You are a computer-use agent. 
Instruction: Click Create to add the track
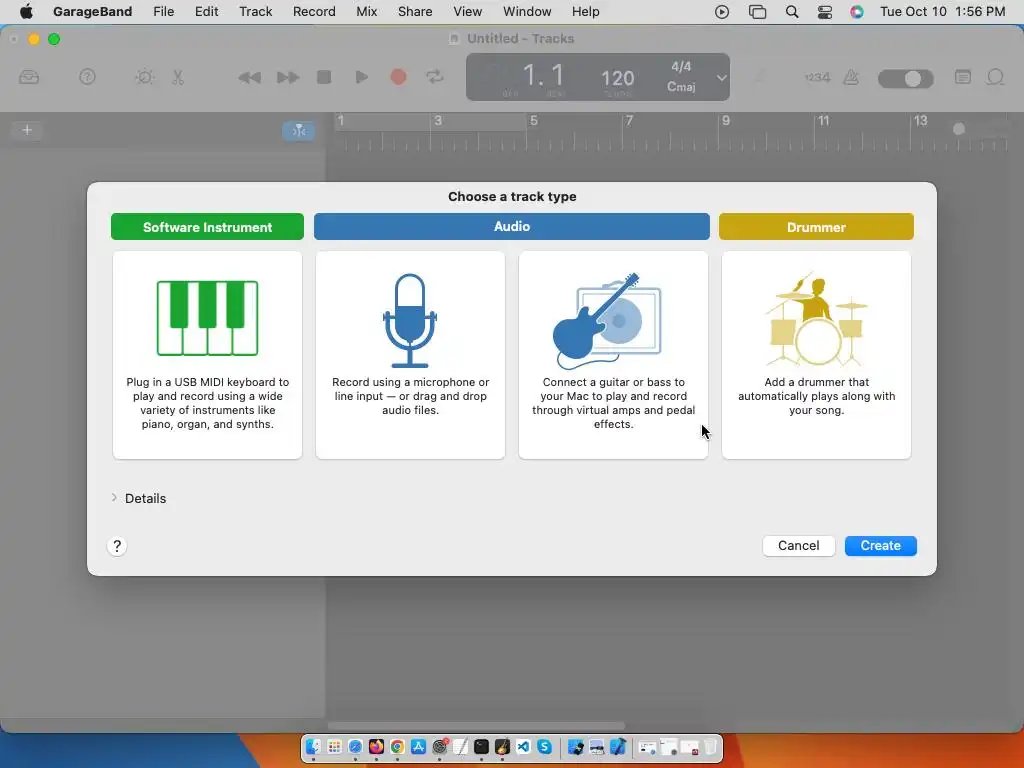tap(880, 545)
